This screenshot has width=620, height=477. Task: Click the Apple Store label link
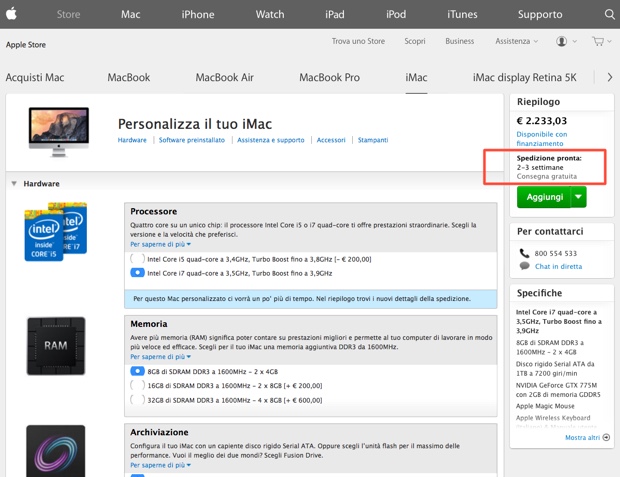(x=26, y=45)
